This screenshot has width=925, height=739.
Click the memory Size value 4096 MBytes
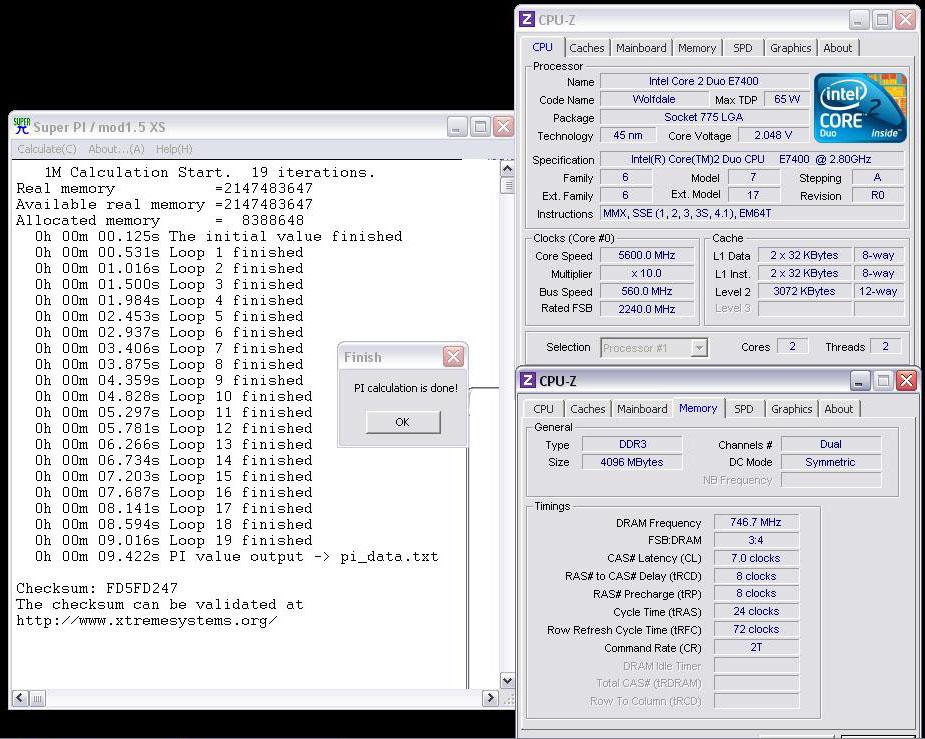pyautogui.click(x=632, y=462)
